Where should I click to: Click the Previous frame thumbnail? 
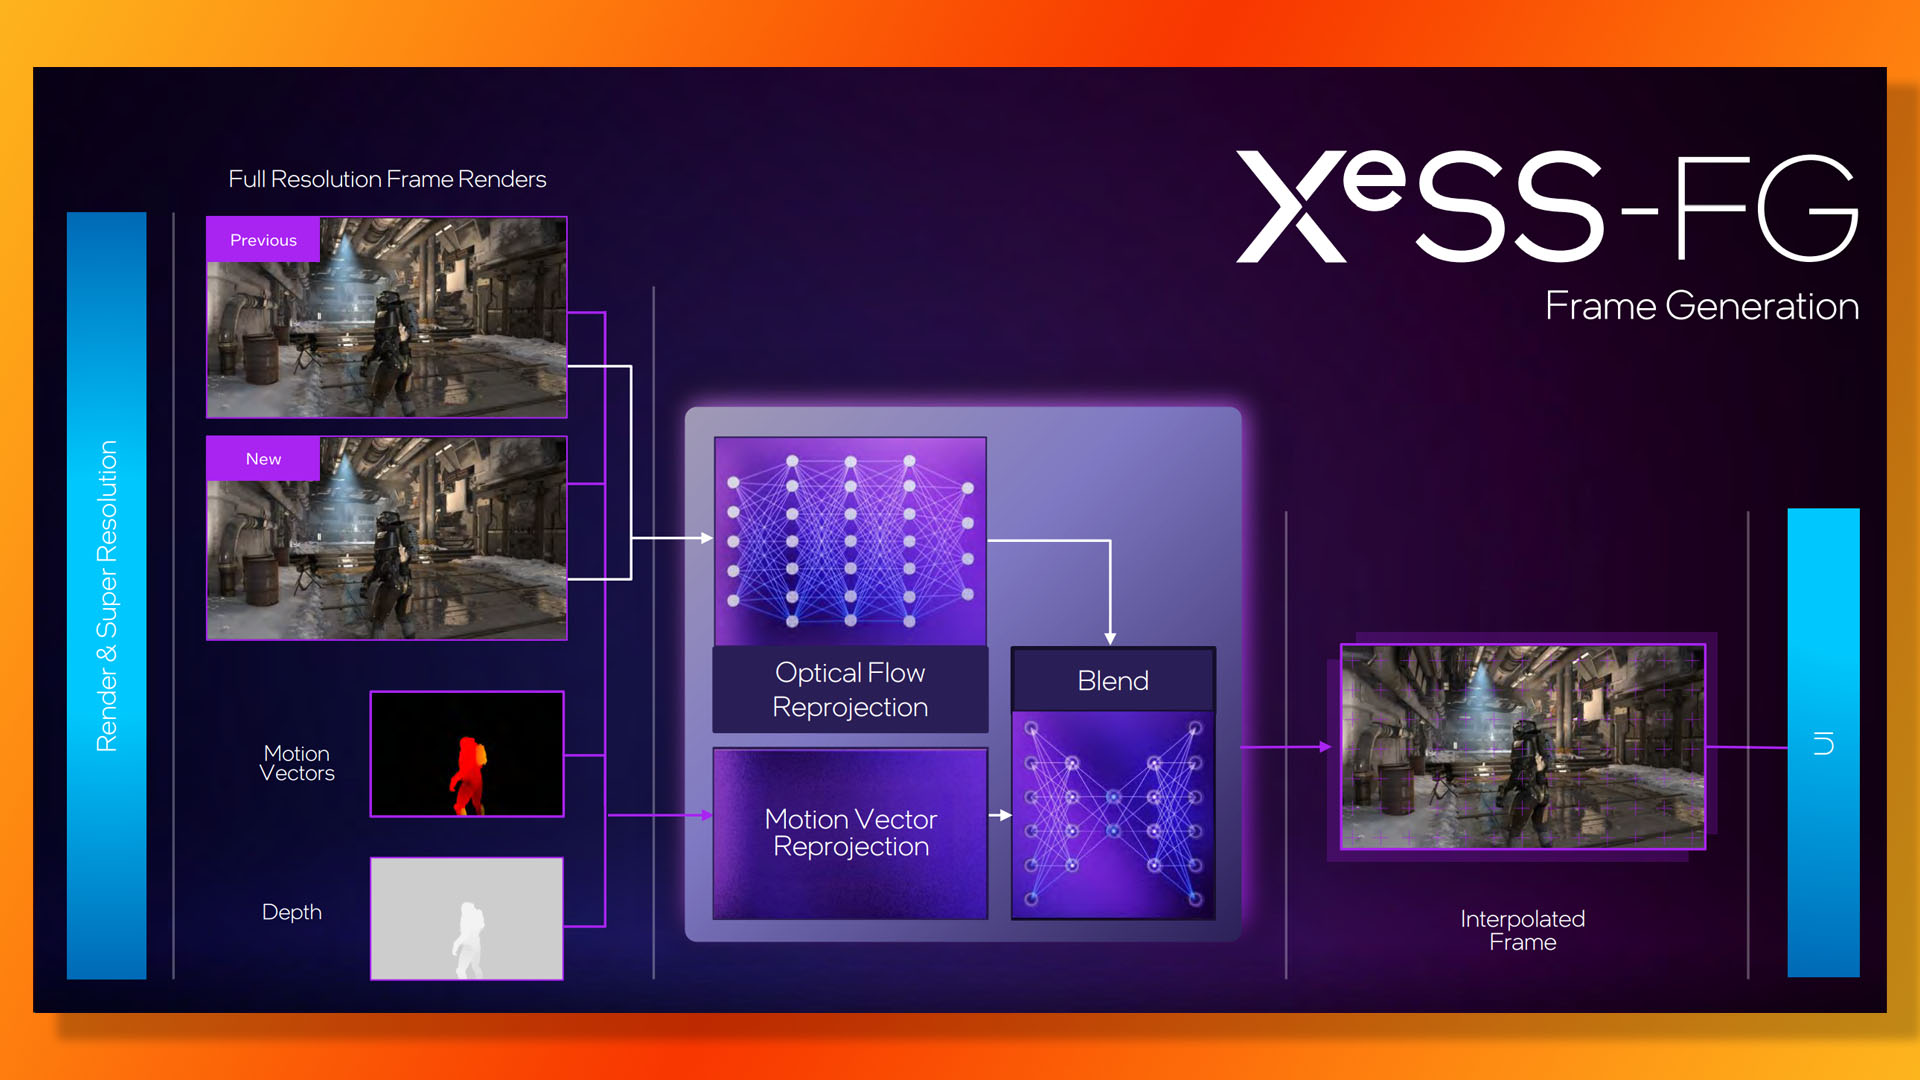pyautogui.click(x=386, y=314)
